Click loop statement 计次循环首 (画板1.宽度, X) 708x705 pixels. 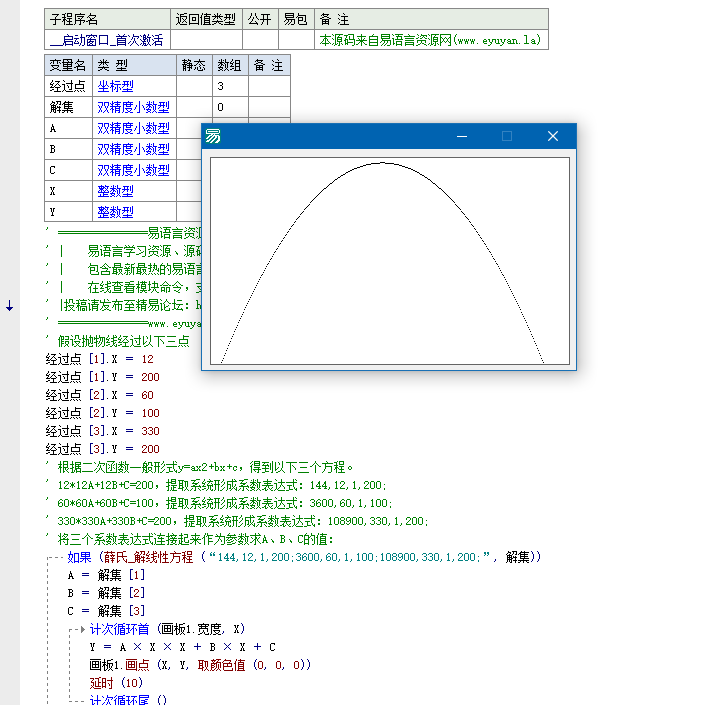pos(167,629)
